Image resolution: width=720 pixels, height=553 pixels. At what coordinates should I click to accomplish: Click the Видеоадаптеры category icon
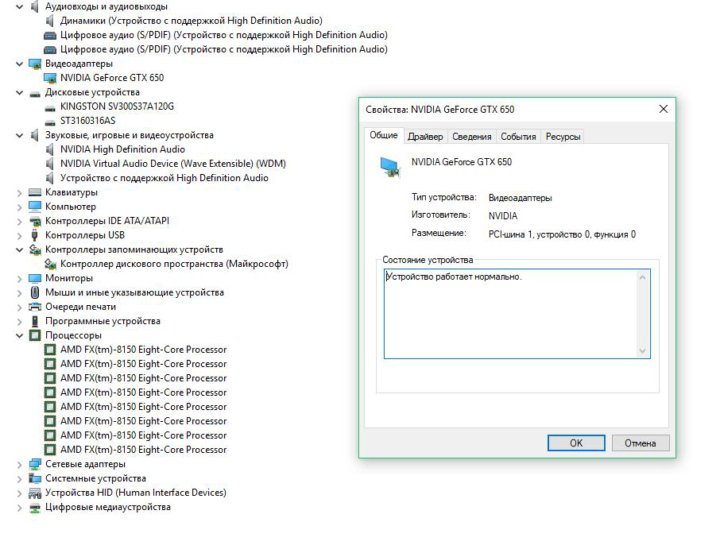(x=35, y=64)
